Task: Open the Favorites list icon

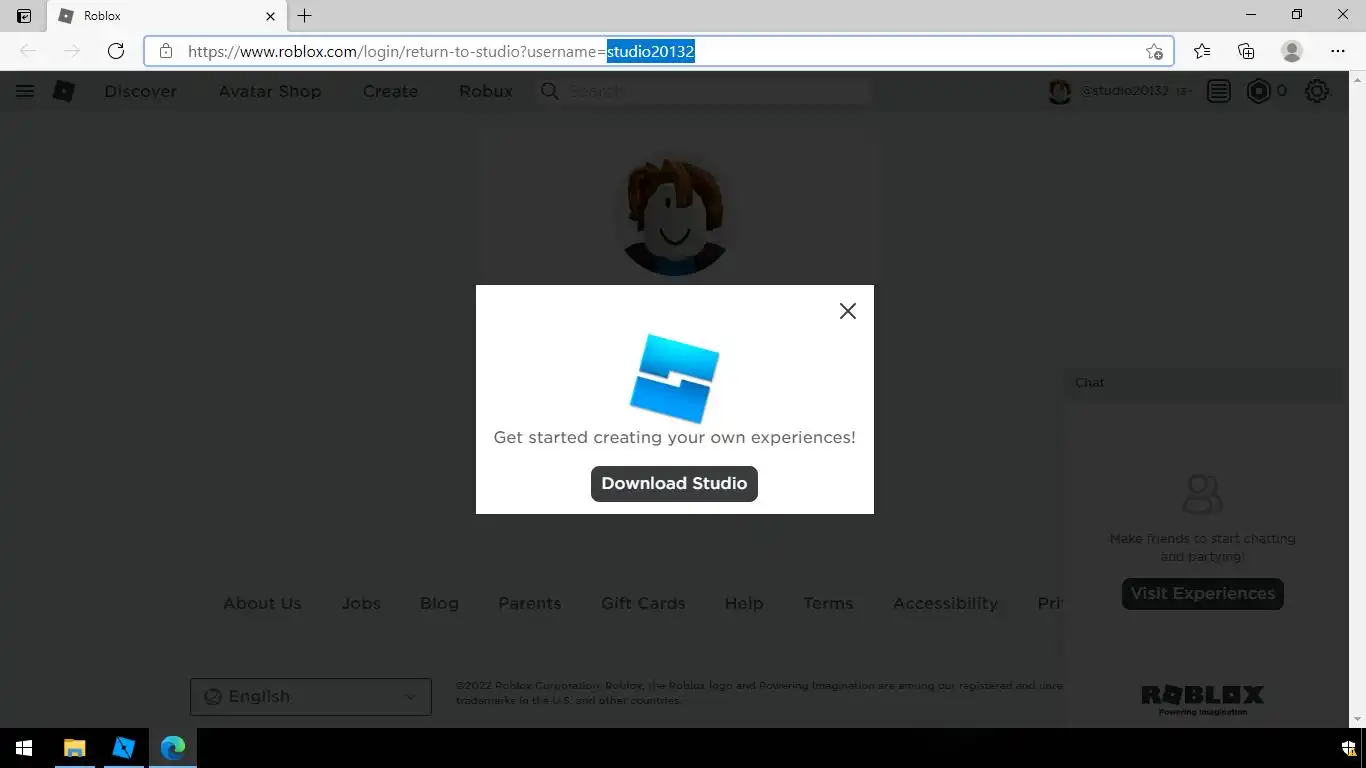Action: point(1202,51)
